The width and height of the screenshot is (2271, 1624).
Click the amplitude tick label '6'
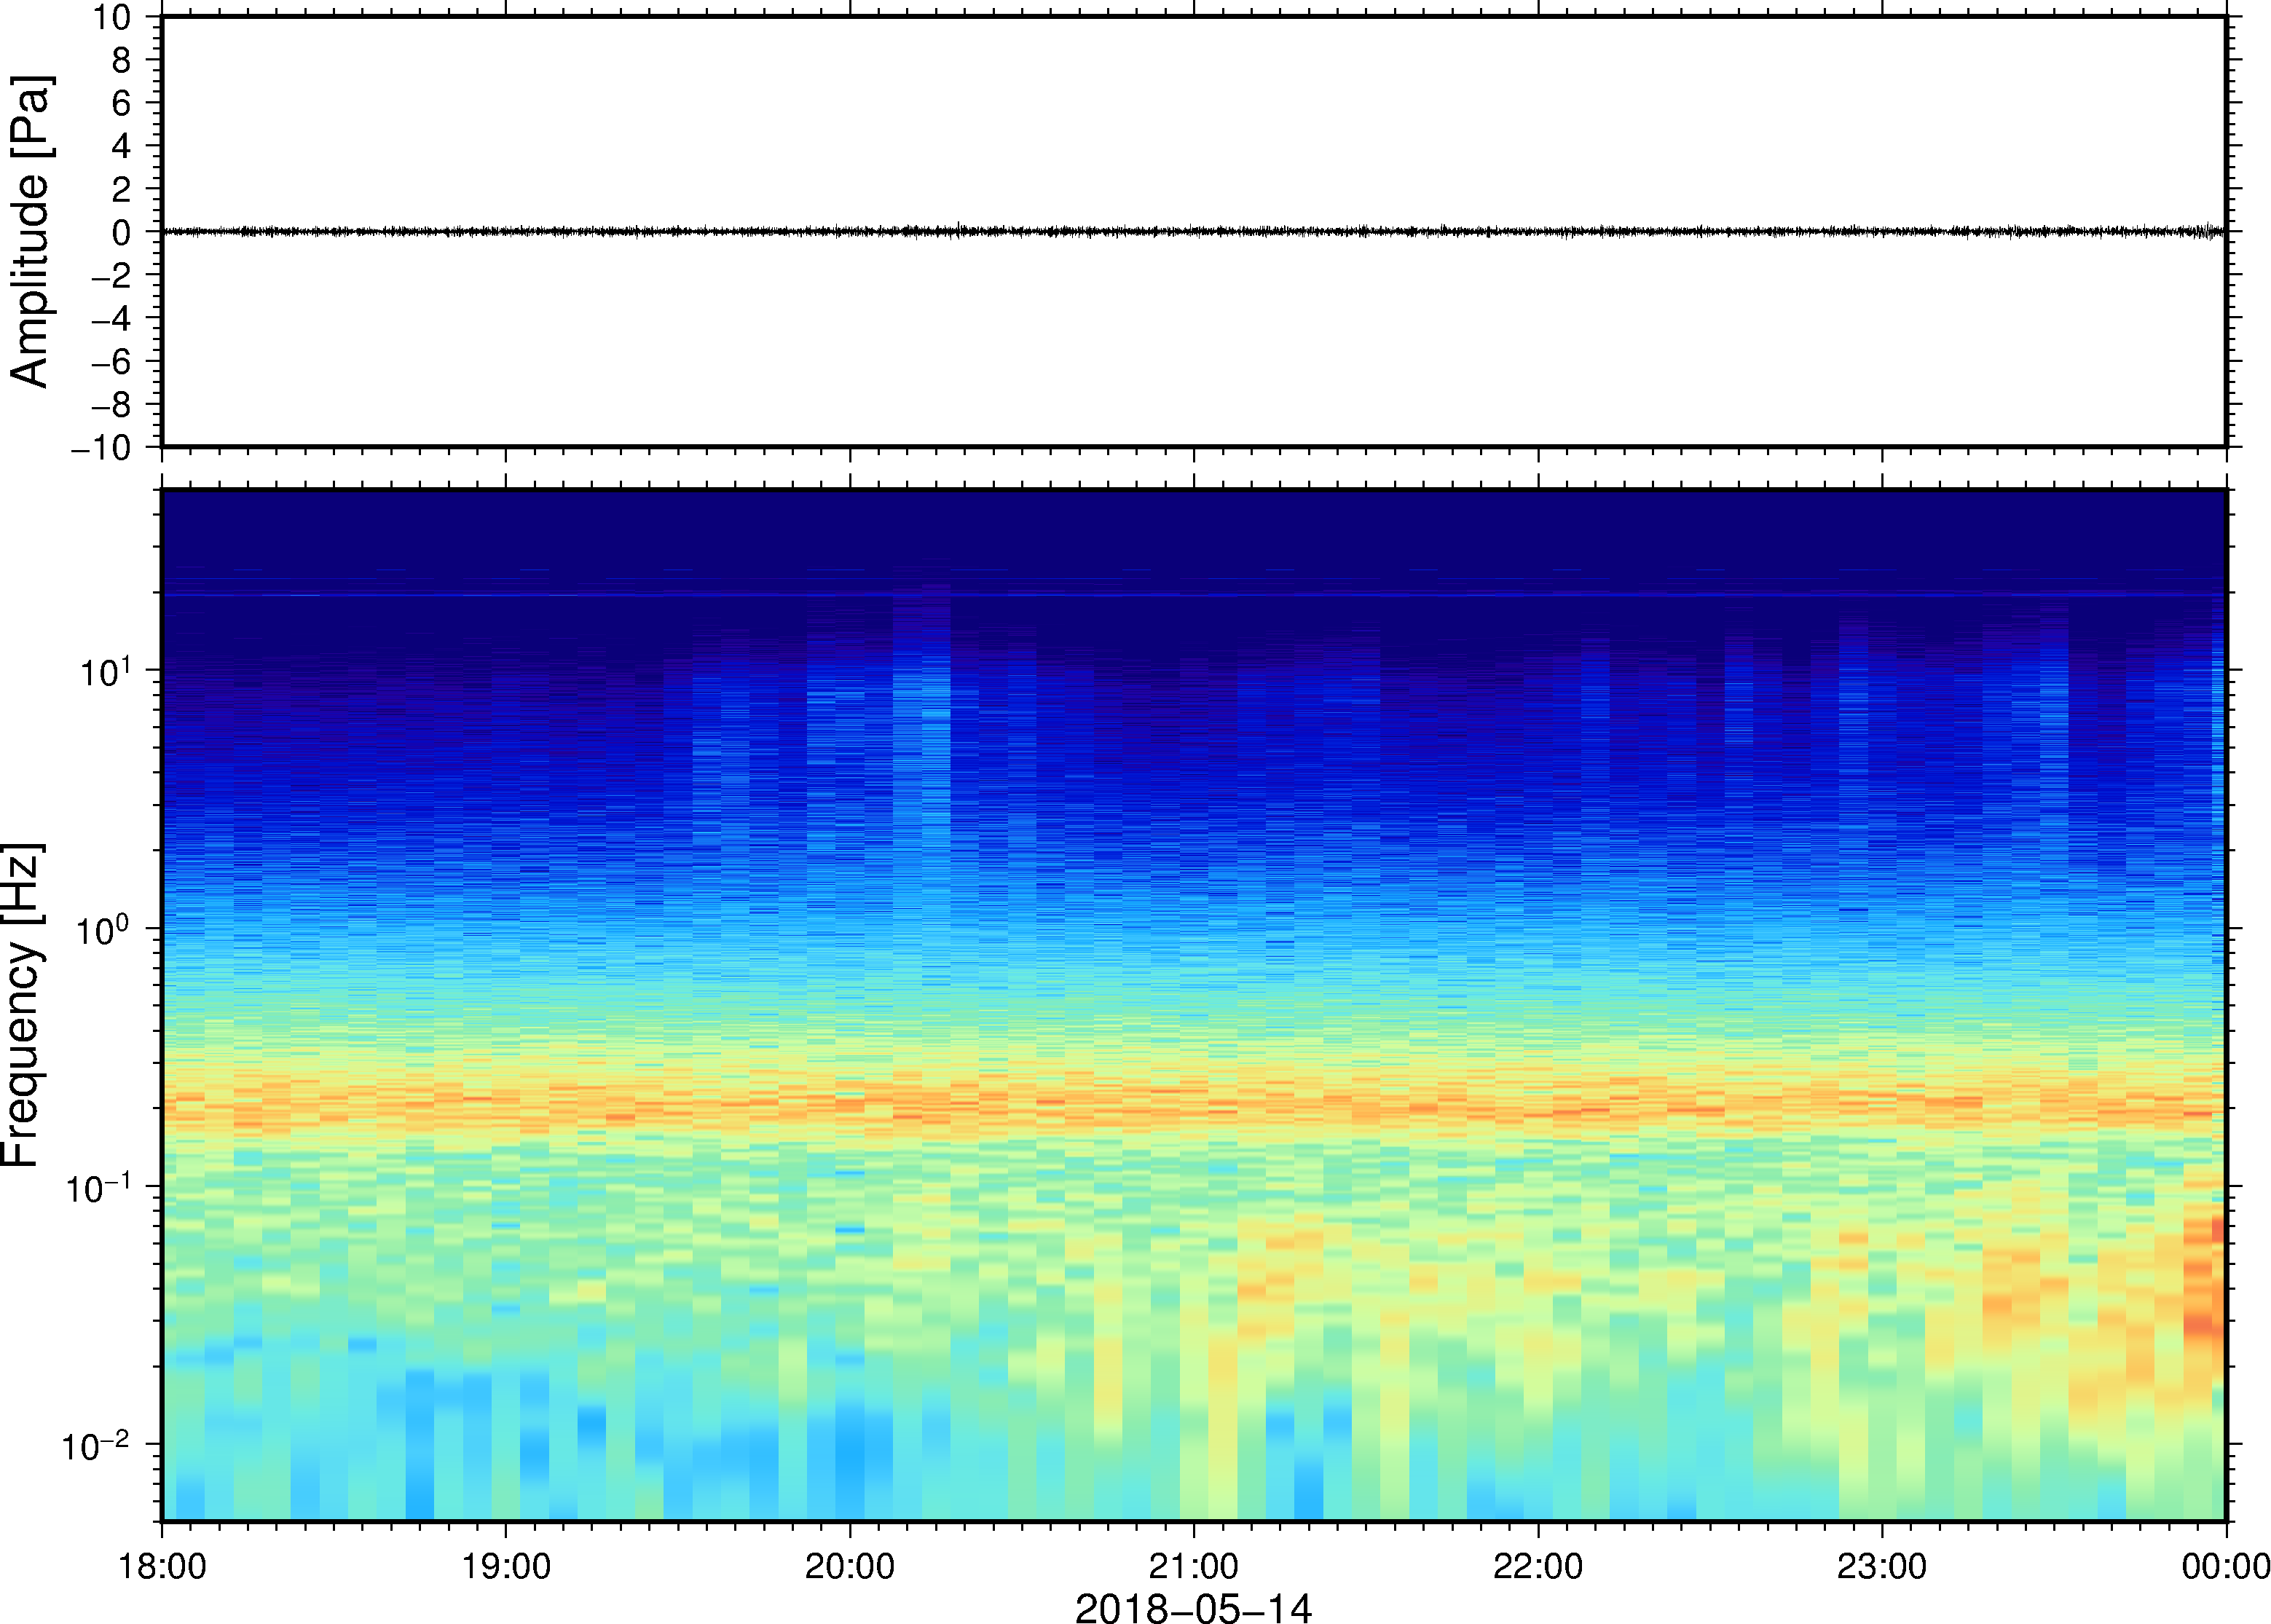(x=122, y=103)
